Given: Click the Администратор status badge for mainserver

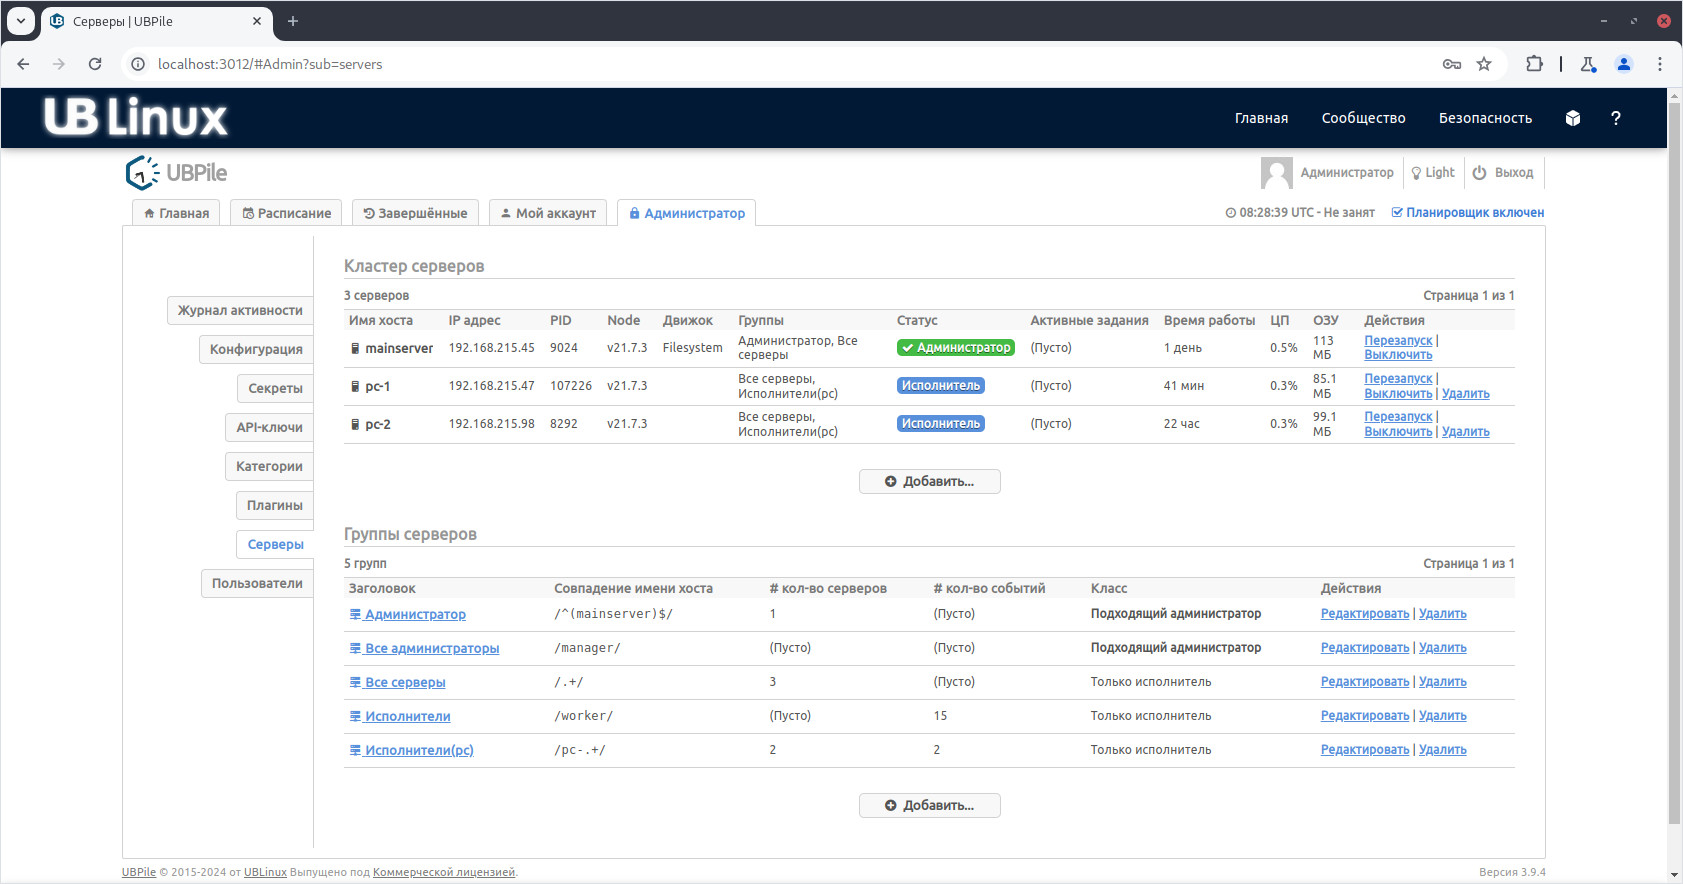Looking at the screenshot, I should [x=955, y=348].
